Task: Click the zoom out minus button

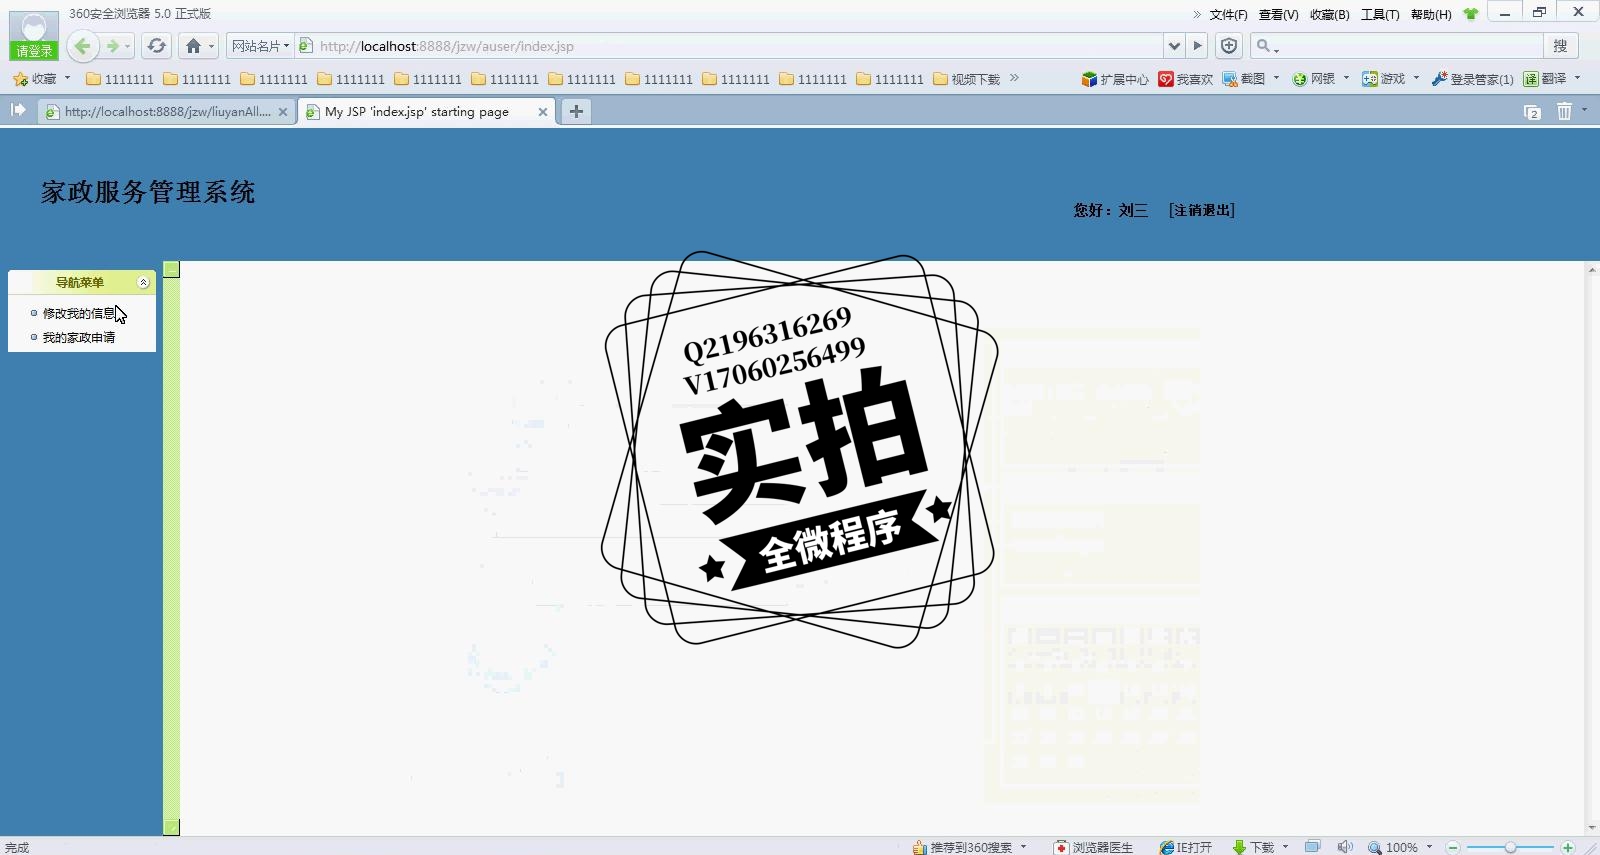Action: 1453,847
